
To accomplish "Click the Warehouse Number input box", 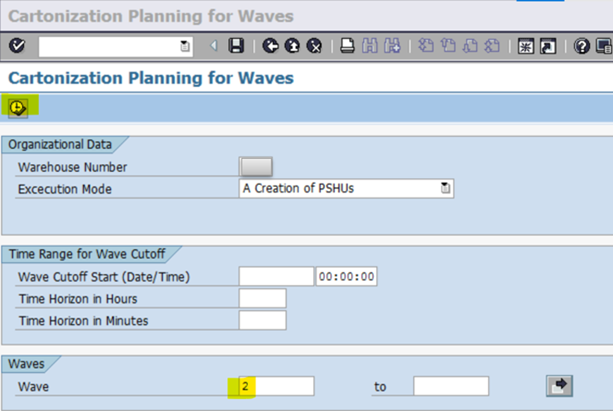I will coord(256,167).
